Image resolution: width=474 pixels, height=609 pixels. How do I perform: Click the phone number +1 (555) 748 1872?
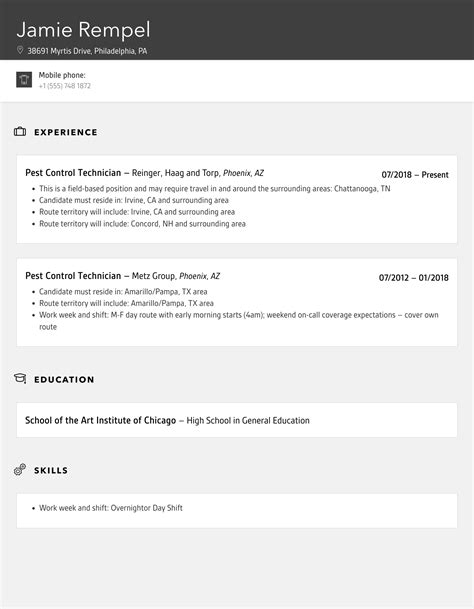coord(64,86)
